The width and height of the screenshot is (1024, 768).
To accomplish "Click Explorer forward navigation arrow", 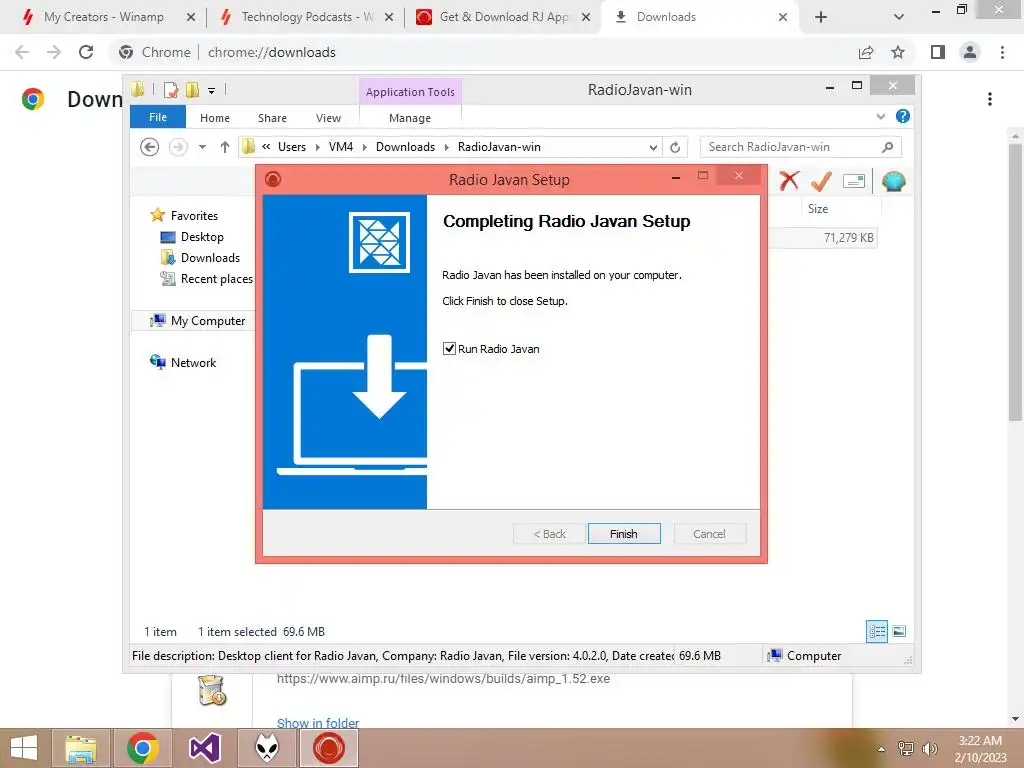I will click(x=178, y=147).
